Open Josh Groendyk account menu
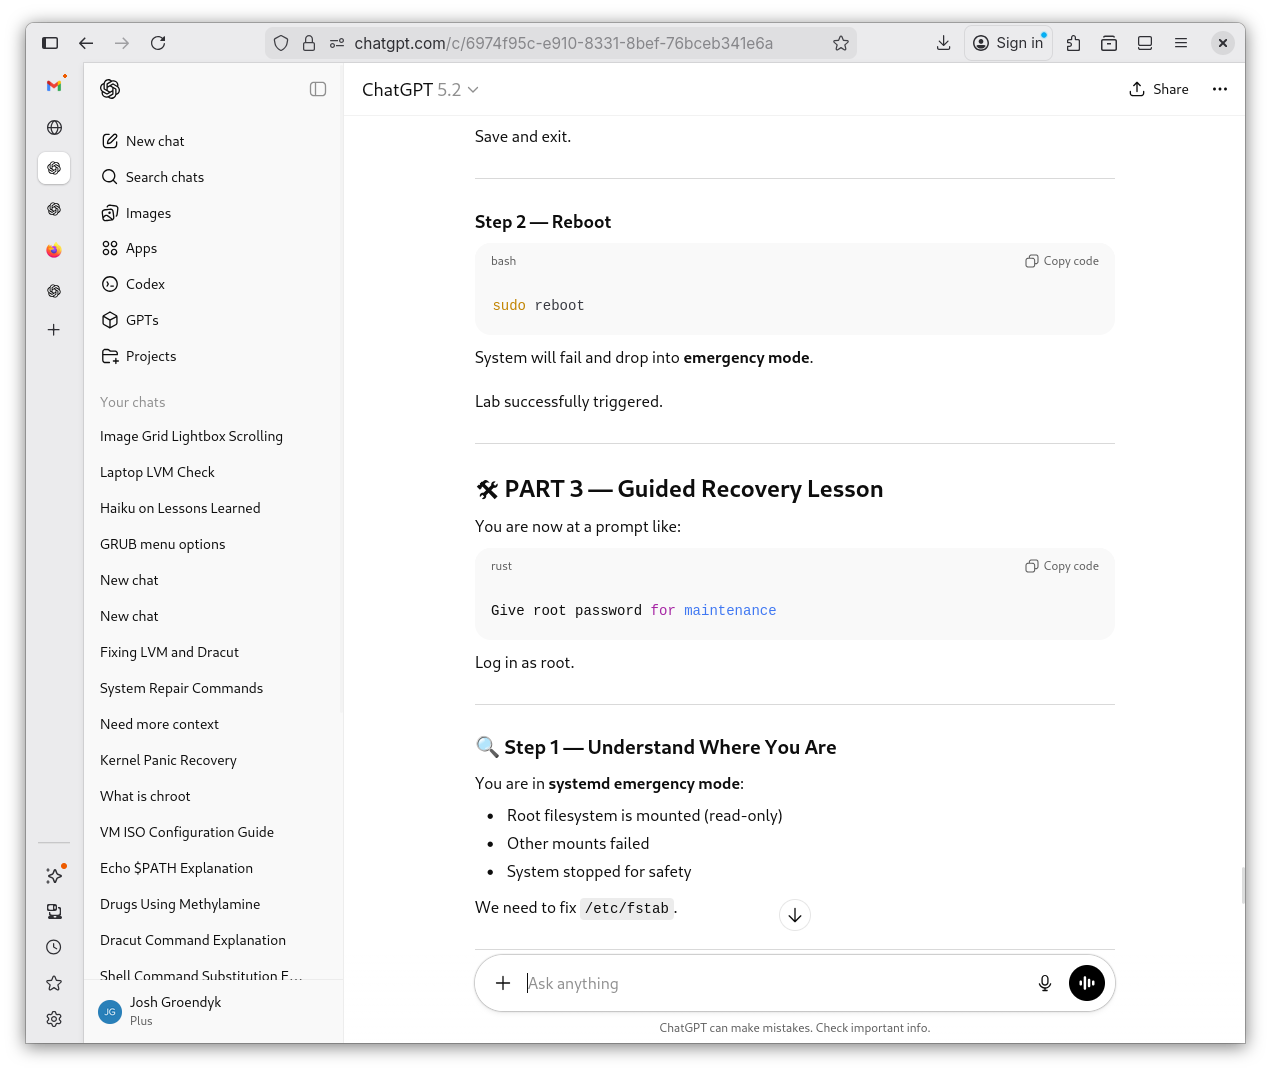The height and width of the screenshot is (1072, 1271). tap(175, 1011)
